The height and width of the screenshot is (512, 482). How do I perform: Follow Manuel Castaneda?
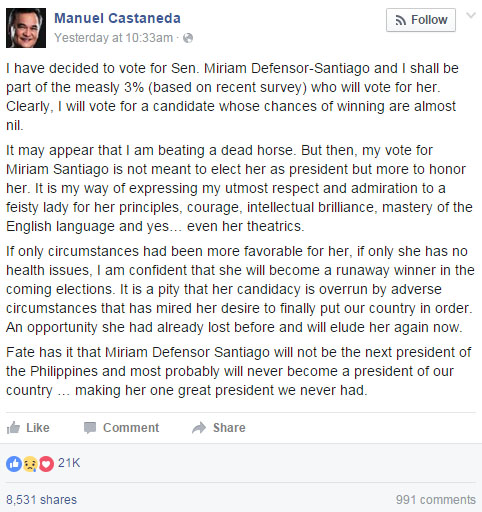tap(421, 20)
